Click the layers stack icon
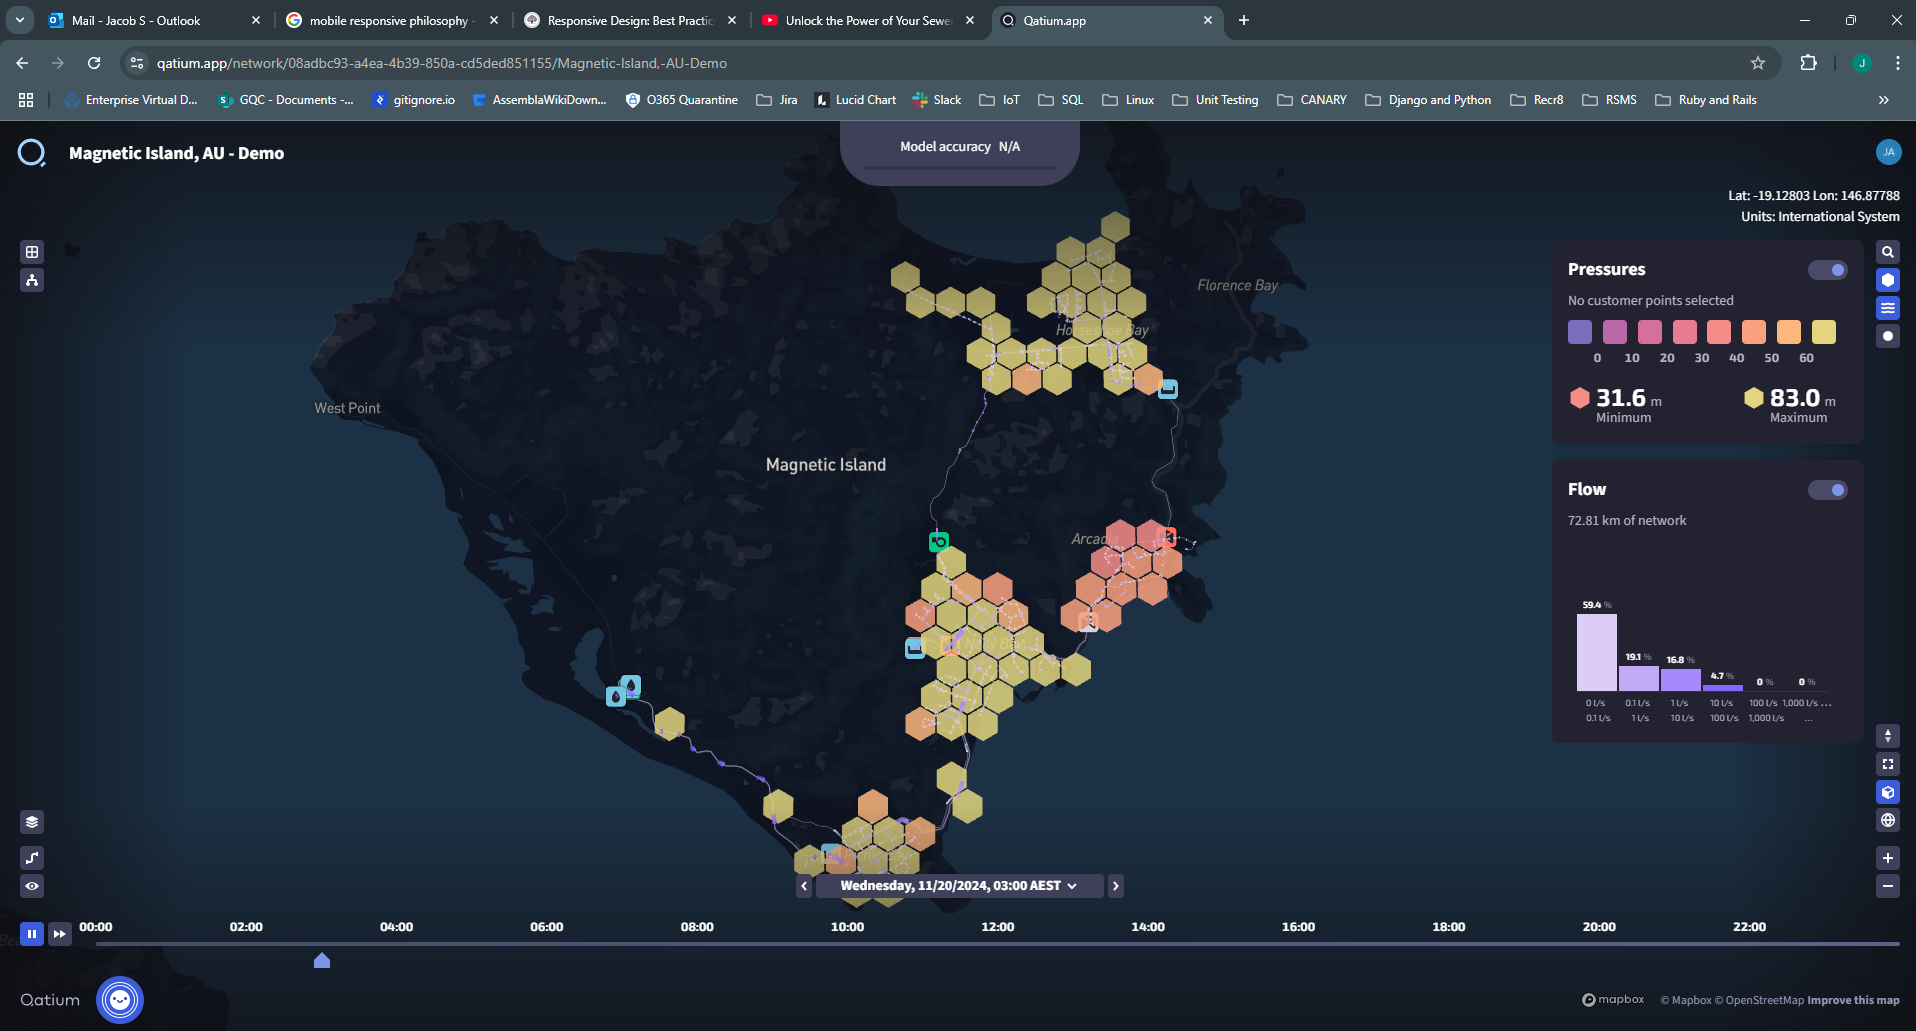The width and height of the screenshot is (1916, 1031). coord(32,822)
